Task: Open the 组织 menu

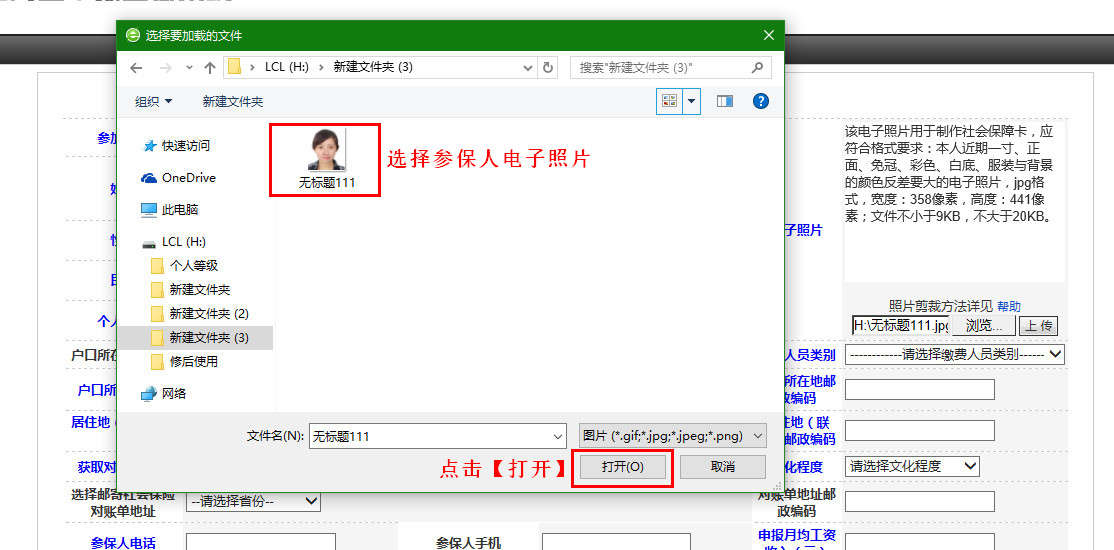Action: [x=153, y=102]
